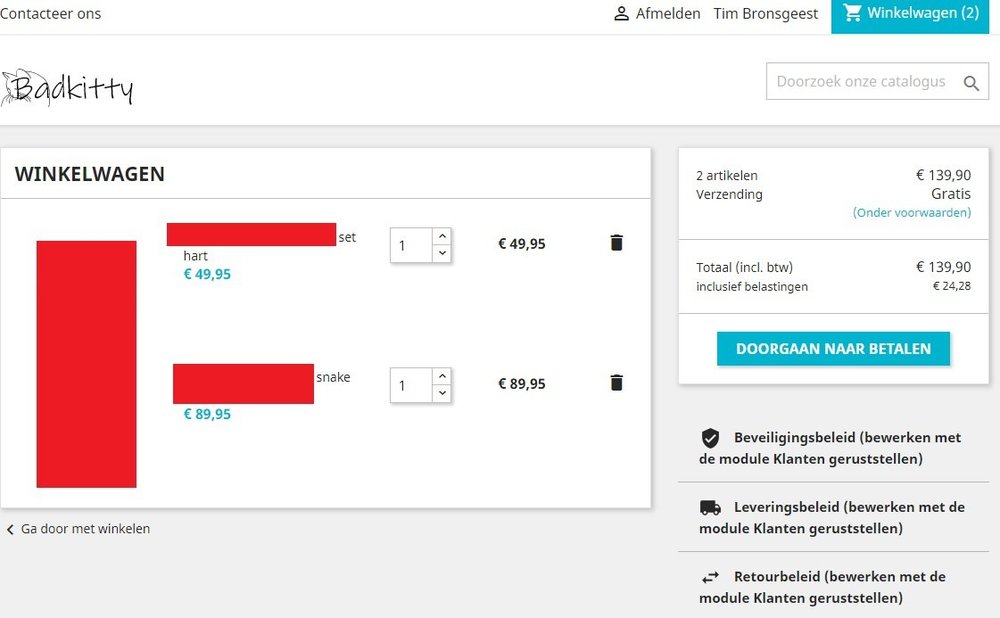The width and height of the screenshot is (1000, 618).
Task: Delete the hart set item with trash icon
Action: pos(616,243)
